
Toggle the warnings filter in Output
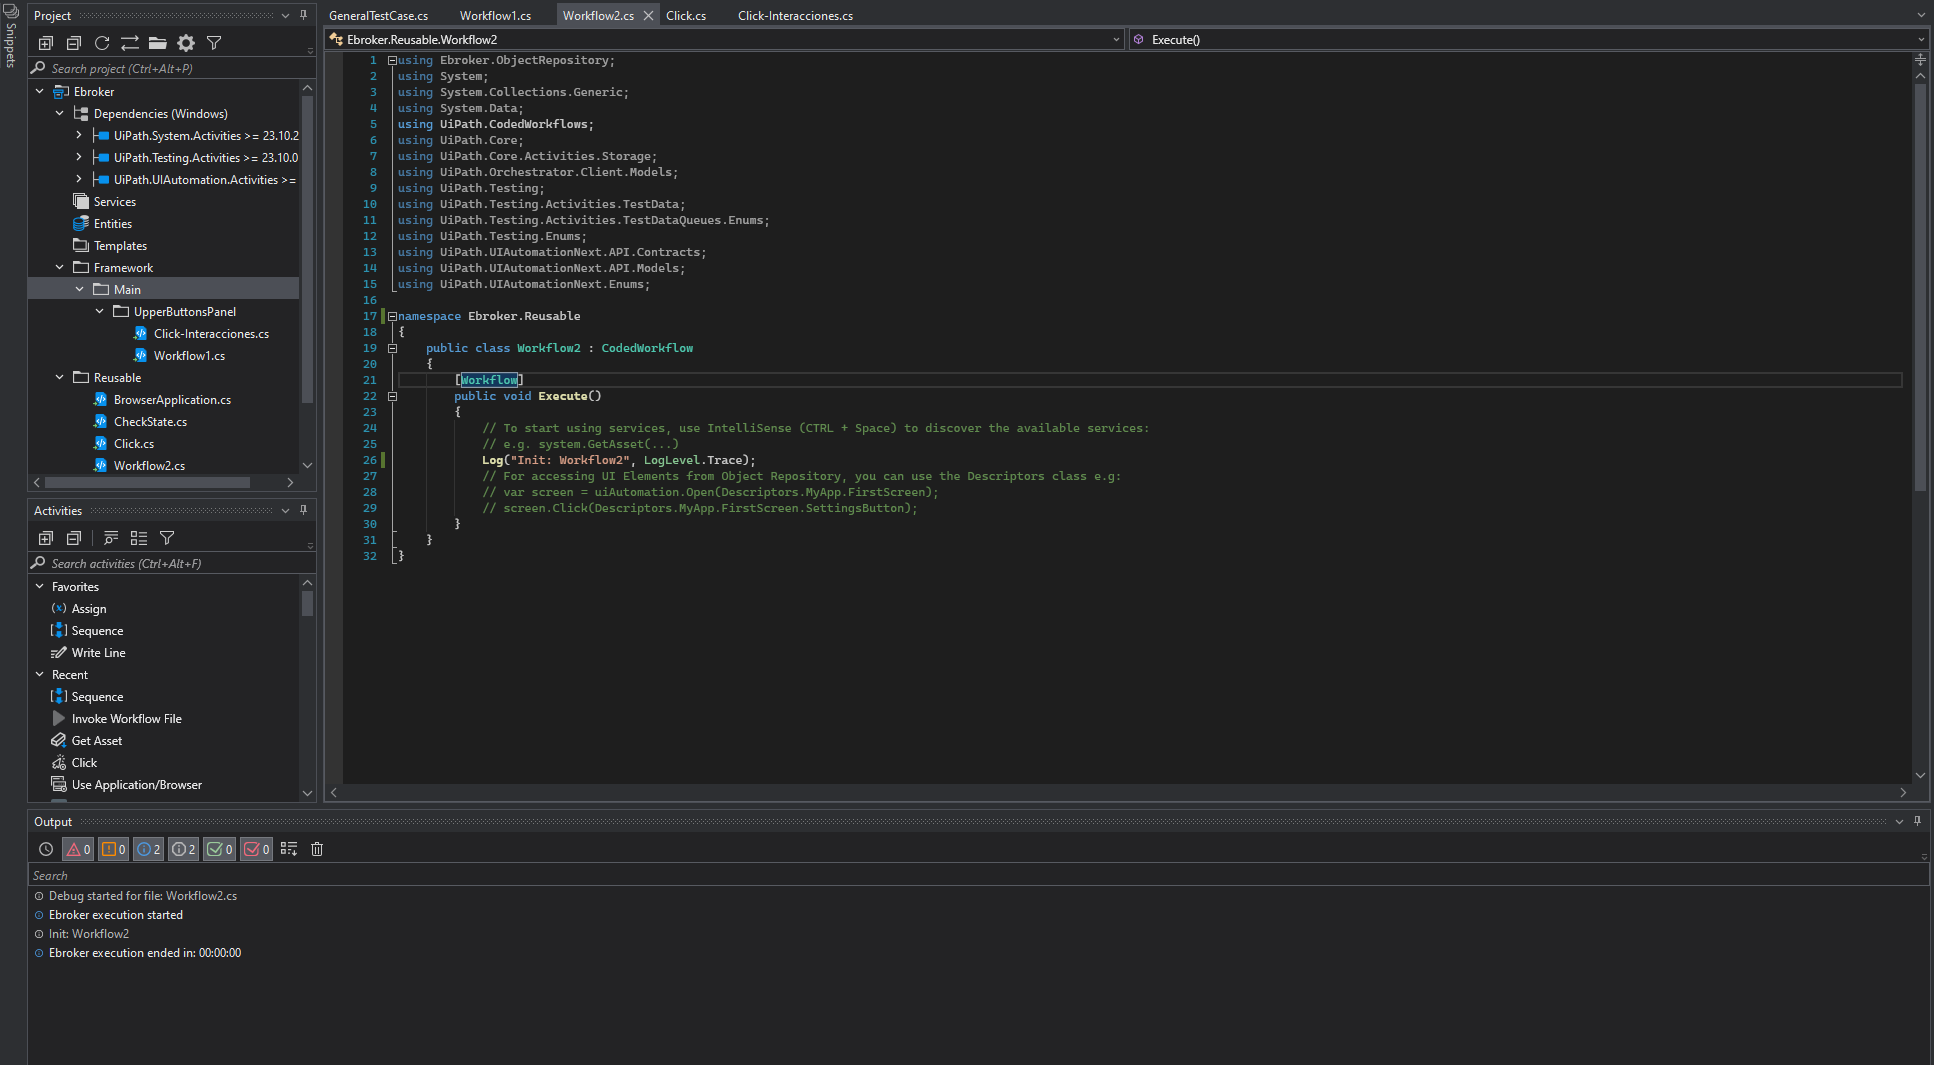pyautogui.click(x=113, y=849)
